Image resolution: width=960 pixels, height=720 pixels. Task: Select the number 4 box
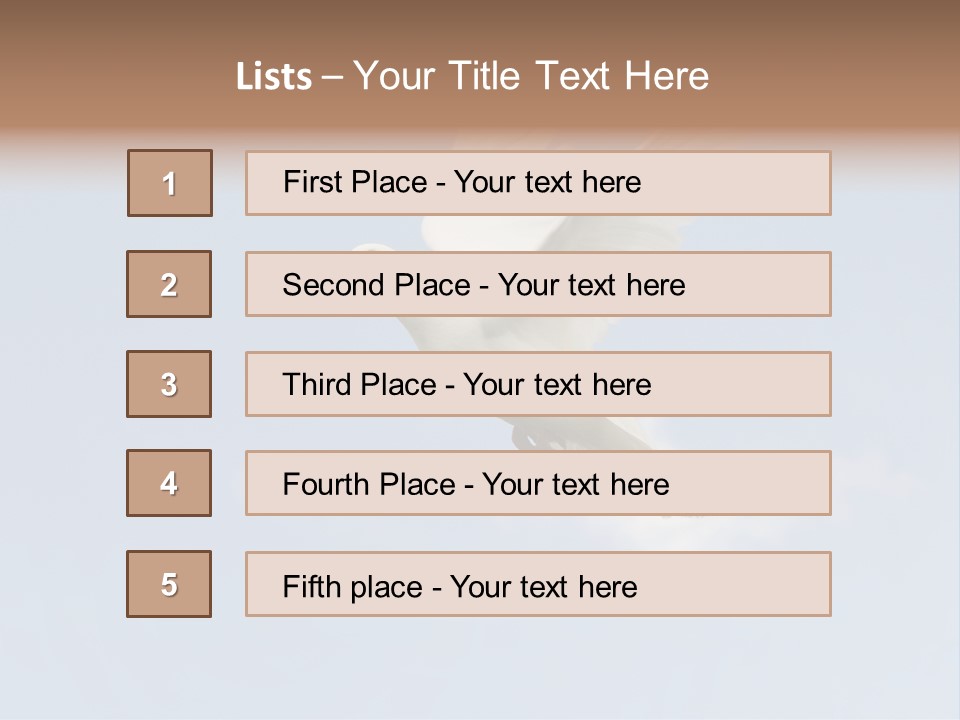169,483
